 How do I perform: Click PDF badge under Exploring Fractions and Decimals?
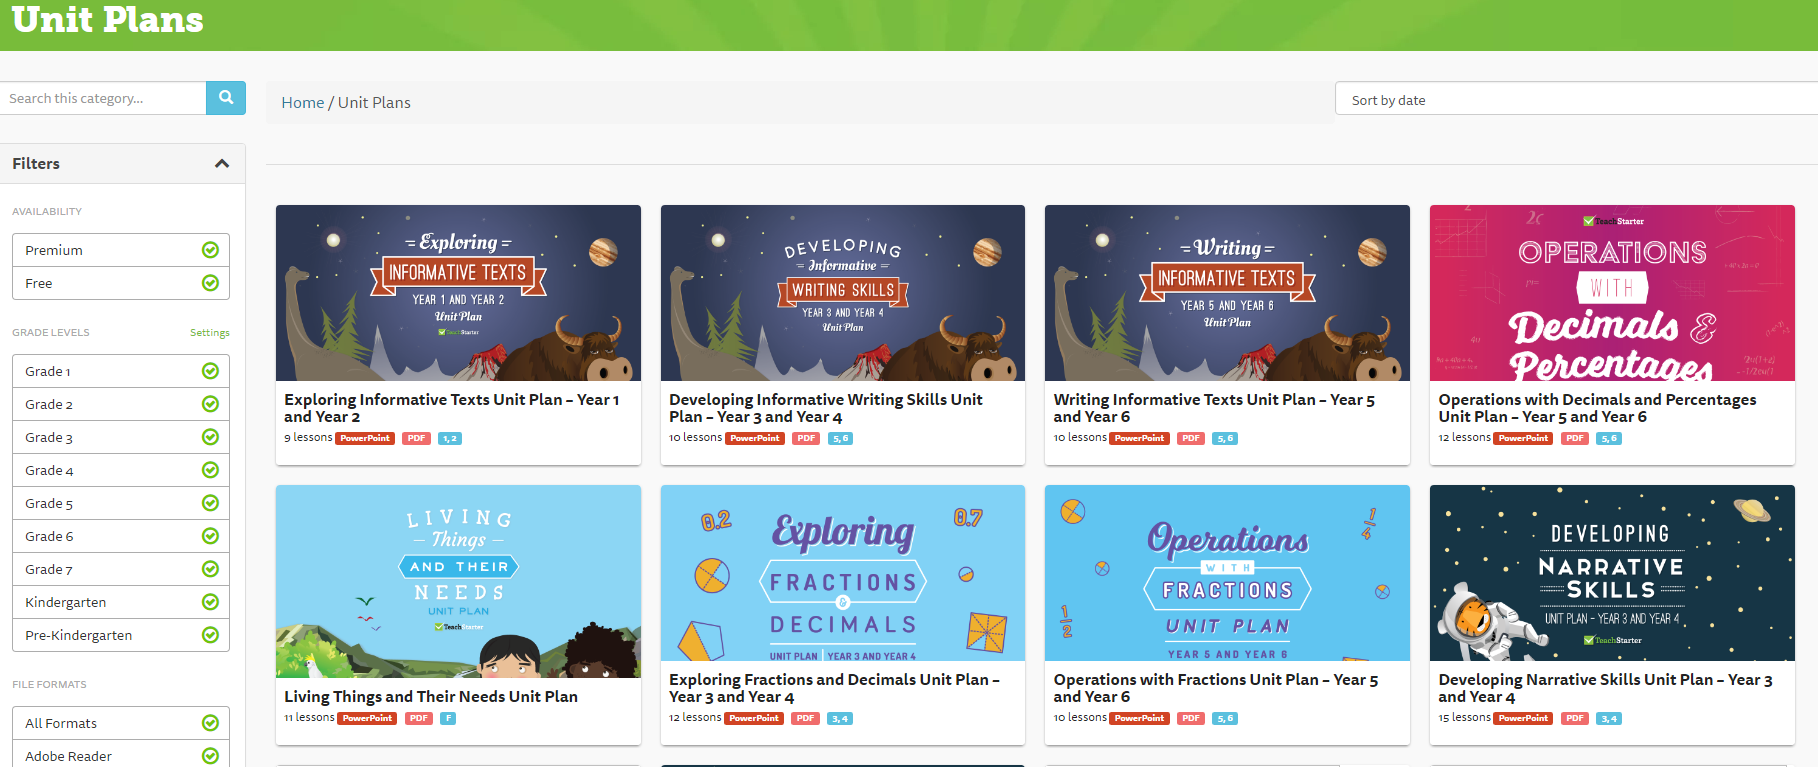coord(805,718)
